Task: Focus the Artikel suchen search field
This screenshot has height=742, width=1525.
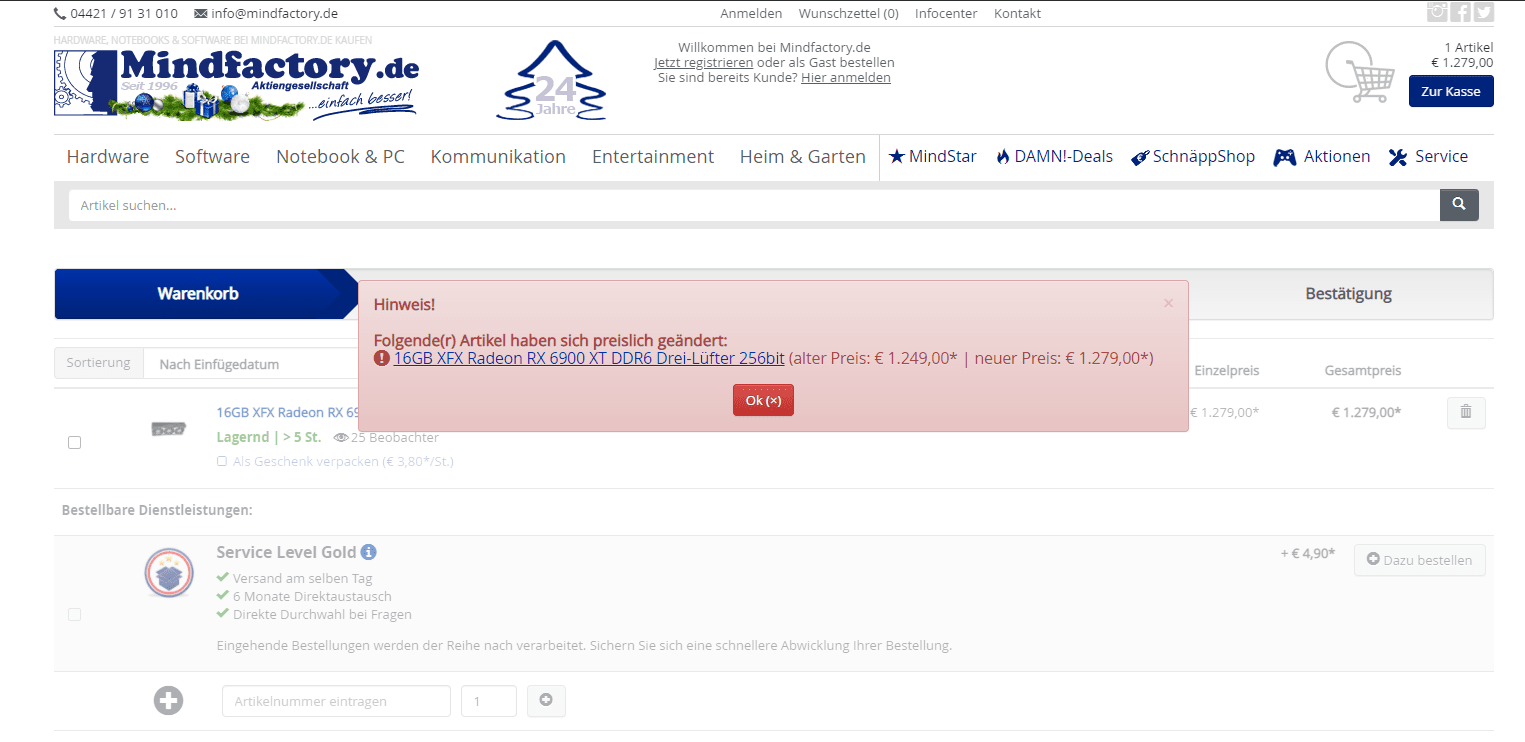Action: (754, 205)
